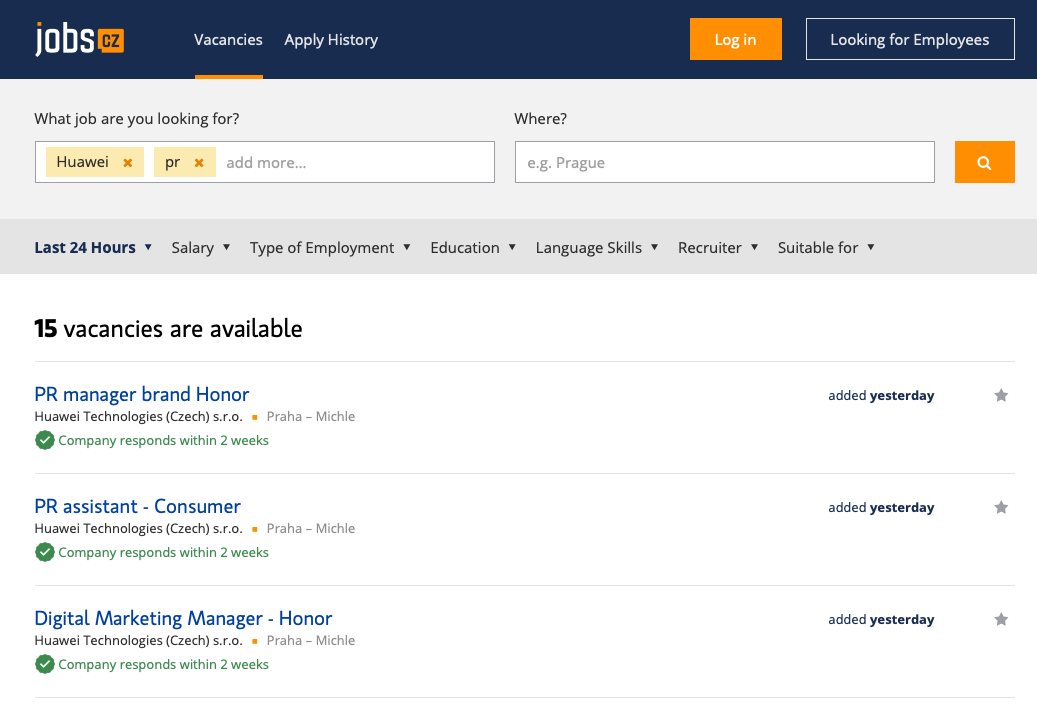Open the Suitable for filter
This screenshot has width=1037, height=705.
click(826, 247)
